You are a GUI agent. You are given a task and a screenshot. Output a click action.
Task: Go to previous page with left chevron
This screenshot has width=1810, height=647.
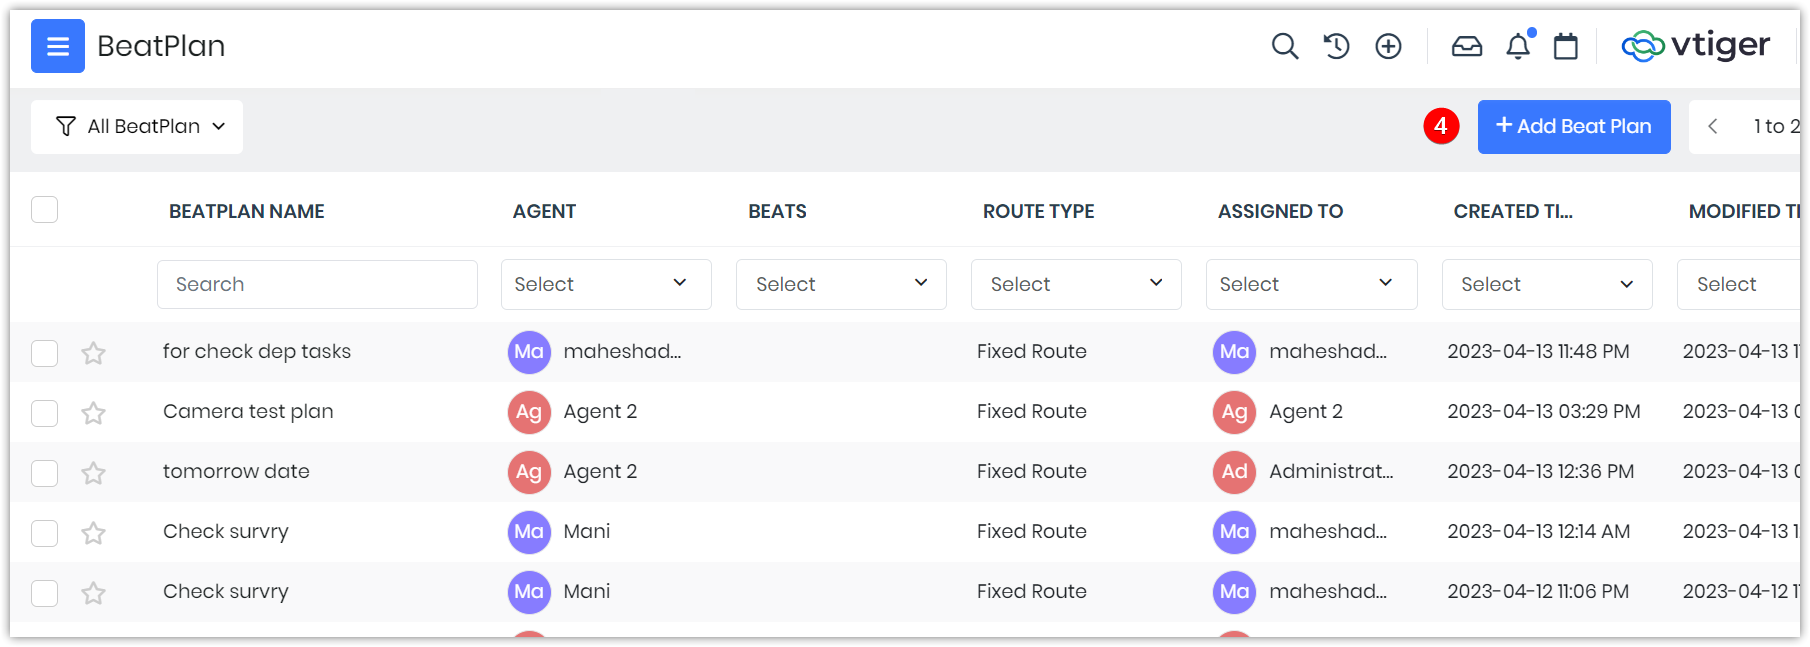point(1713,126)
